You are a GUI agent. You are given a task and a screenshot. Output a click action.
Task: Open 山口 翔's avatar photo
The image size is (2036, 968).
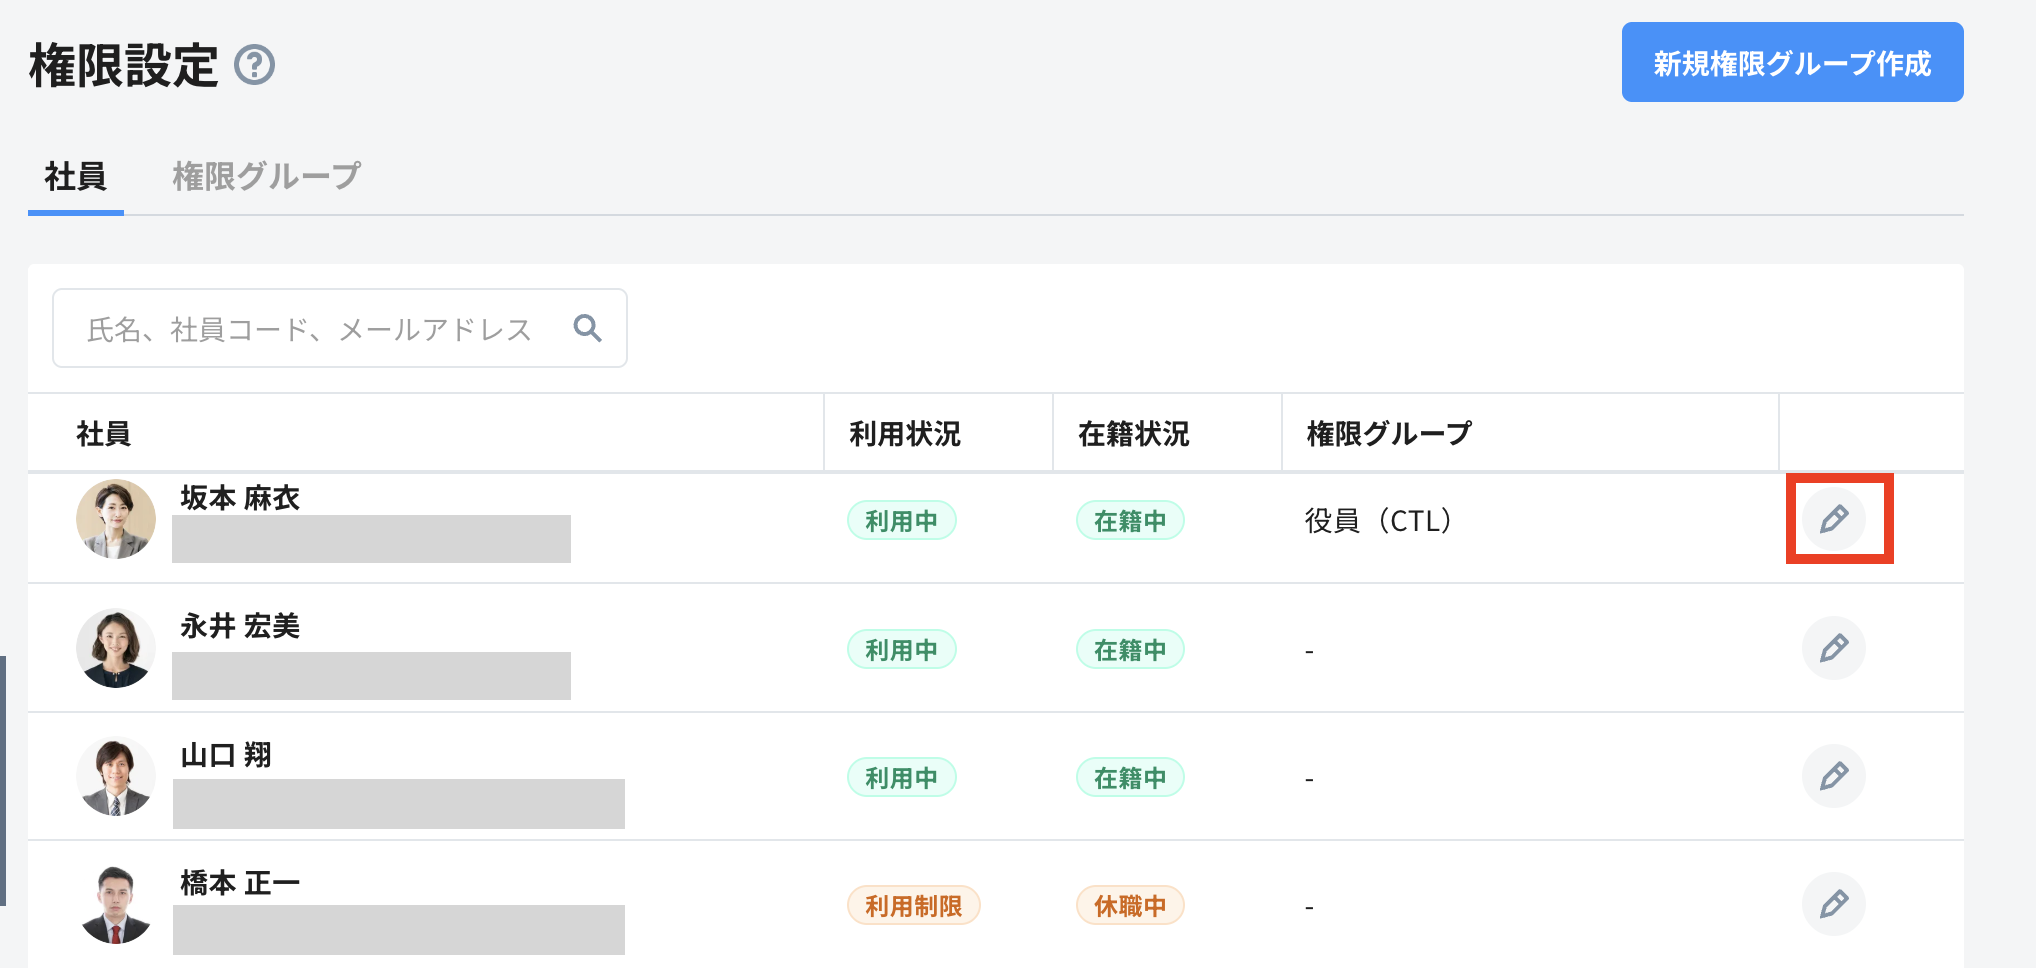tap(116, 776)
